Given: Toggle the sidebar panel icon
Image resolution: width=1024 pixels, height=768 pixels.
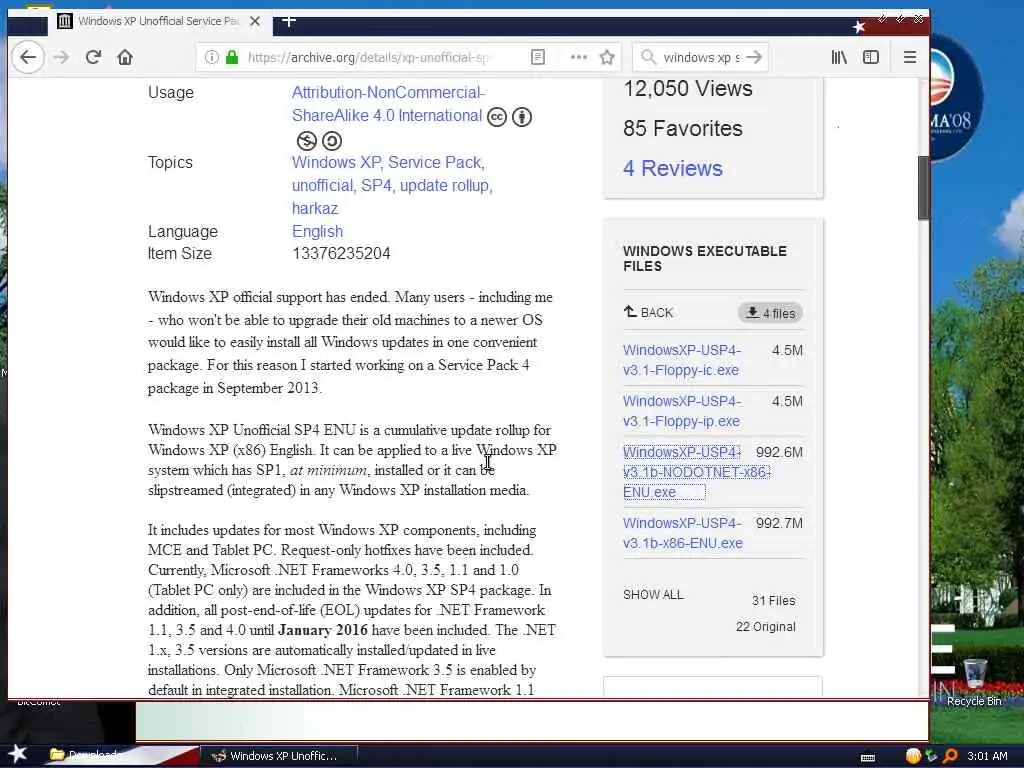Looking at the screenshot, I should tap(871, 57).
